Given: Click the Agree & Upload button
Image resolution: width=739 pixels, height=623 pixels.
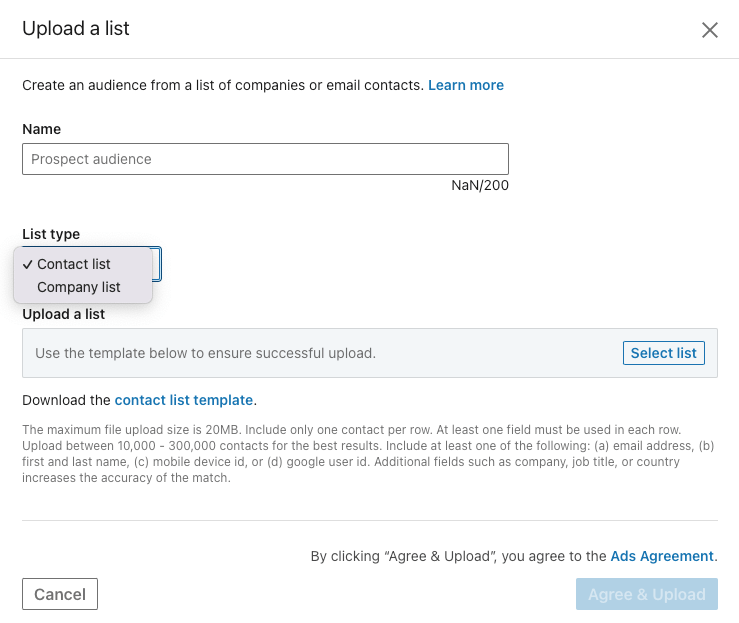Looking at the screenshot, I should (647, 594).
